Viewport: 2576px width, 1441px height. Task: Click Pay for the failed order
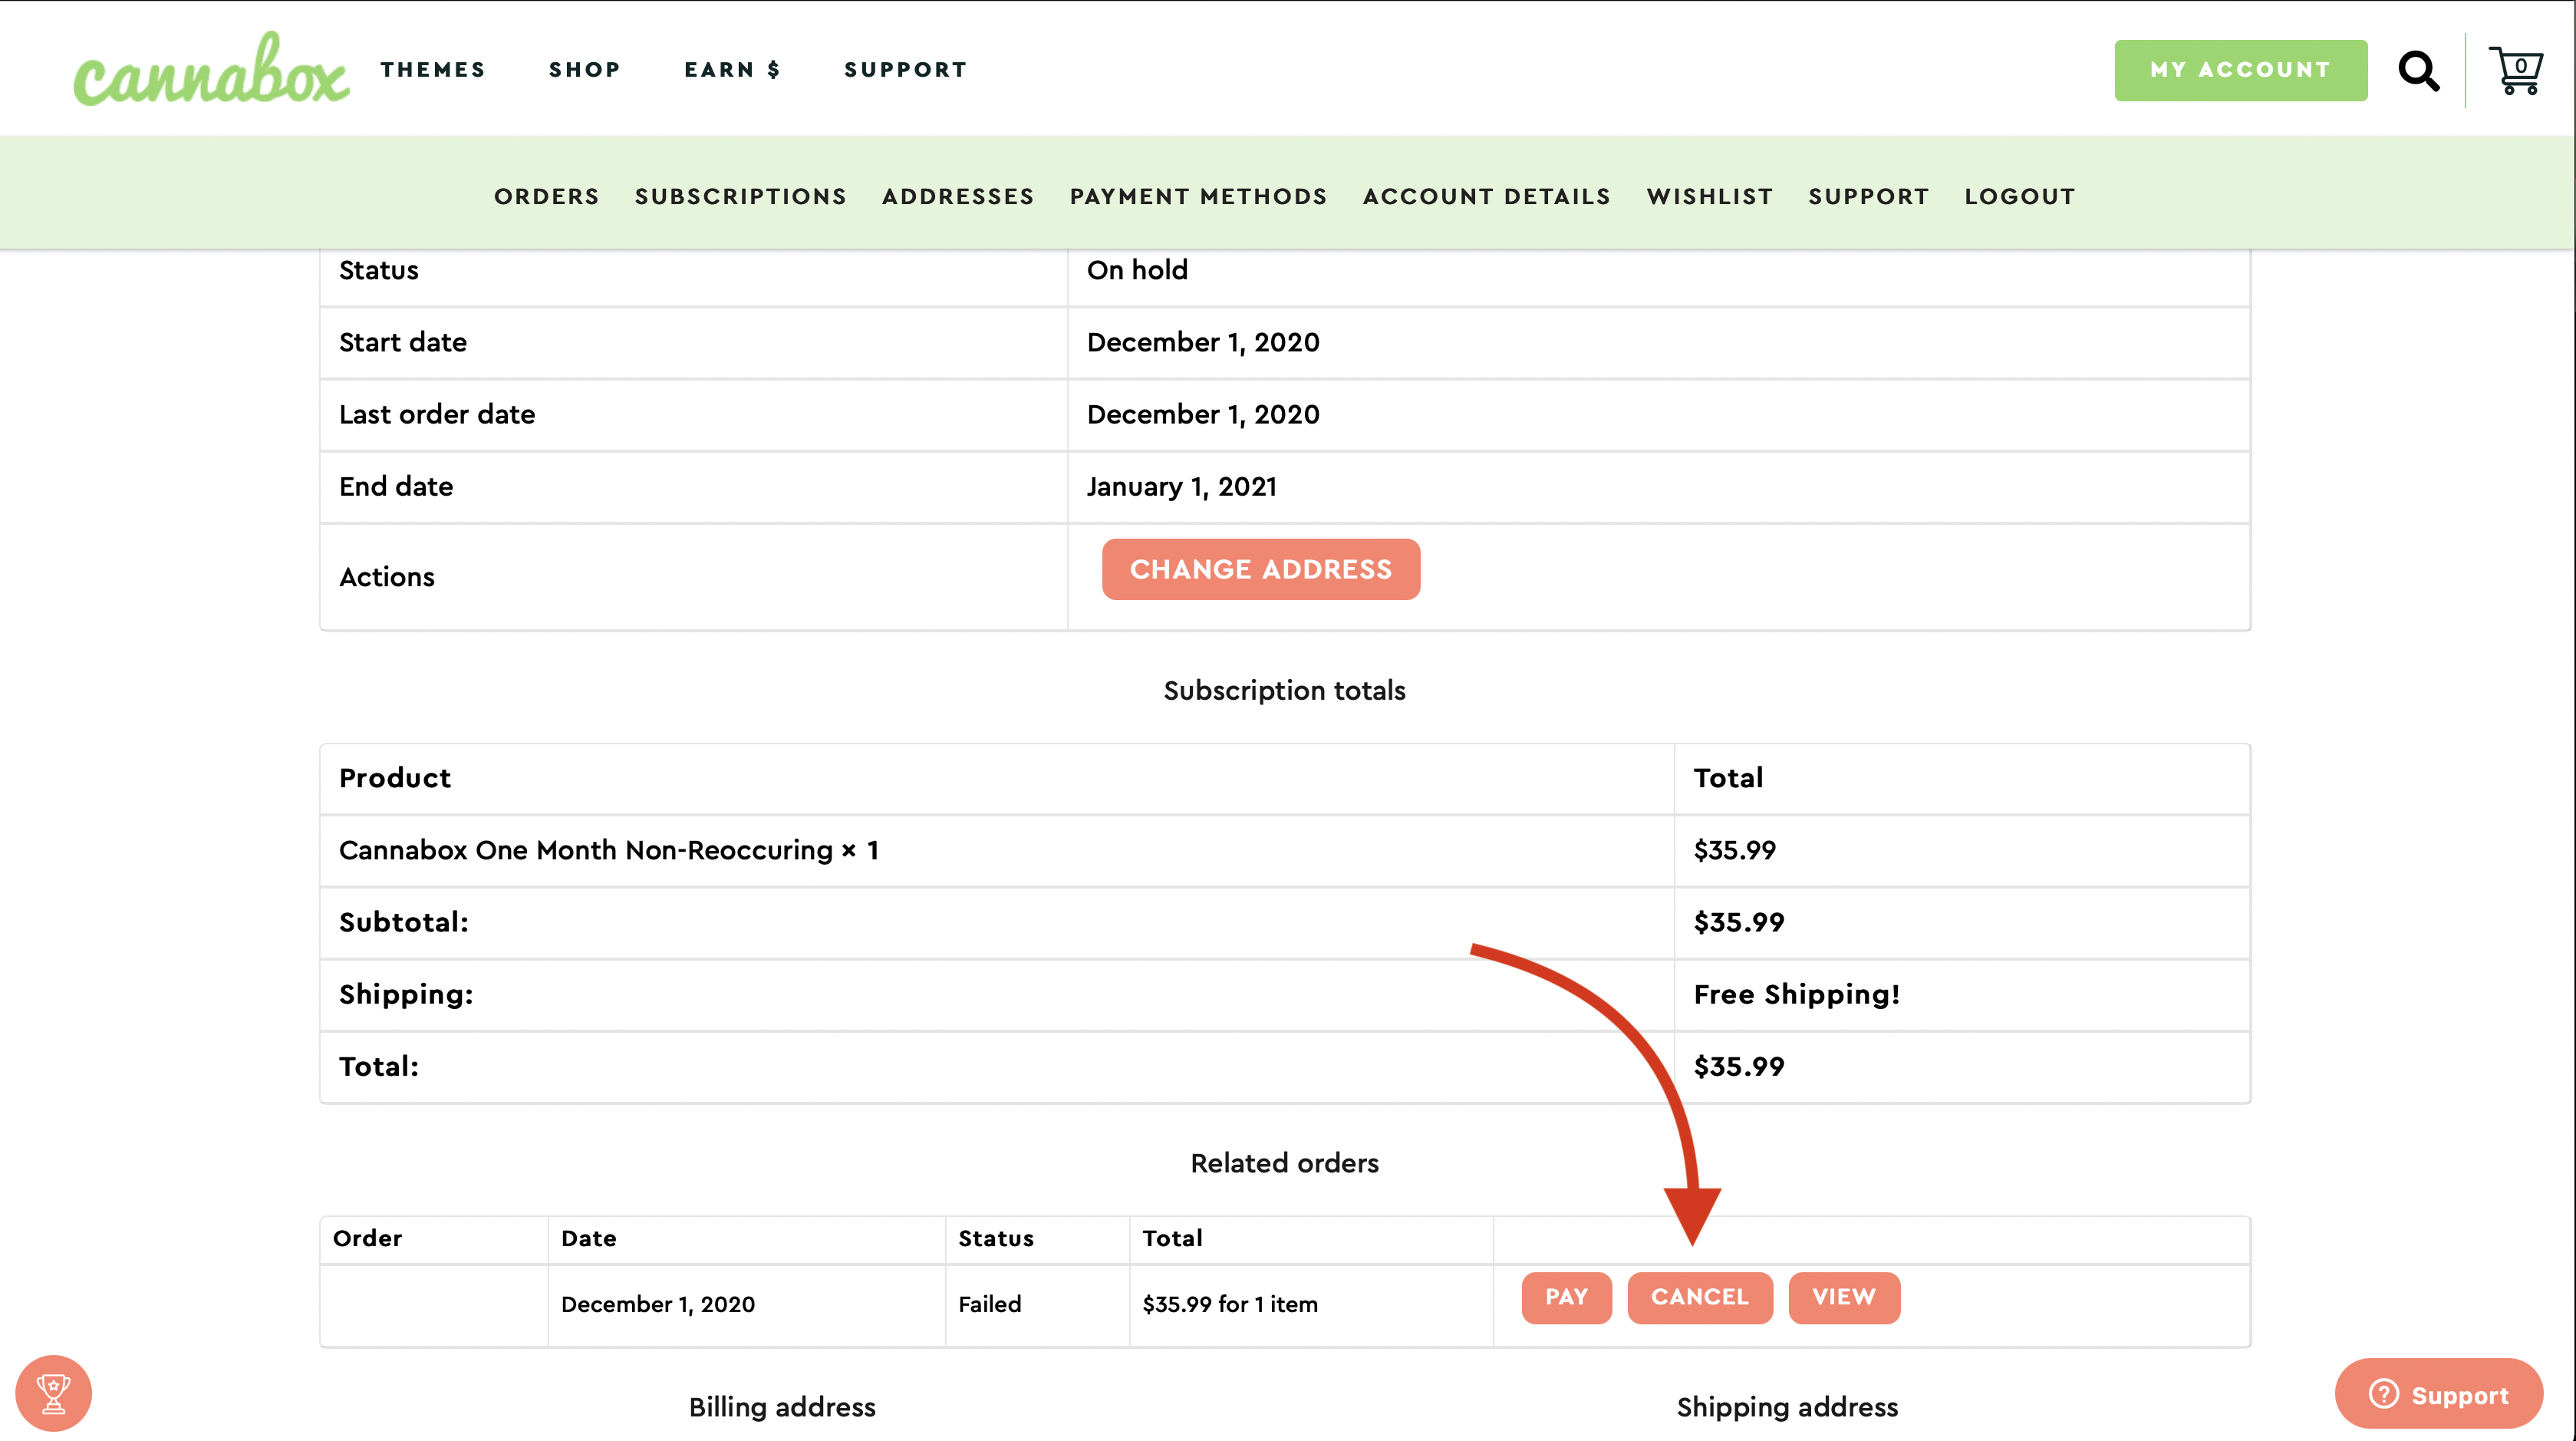[x=1566, y=1297]
